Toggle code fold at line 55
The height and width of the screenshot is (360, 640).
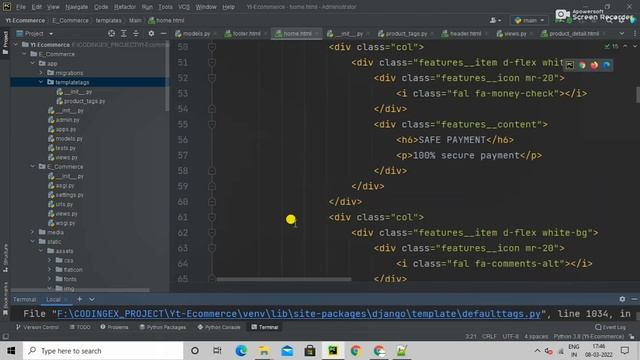212,124
